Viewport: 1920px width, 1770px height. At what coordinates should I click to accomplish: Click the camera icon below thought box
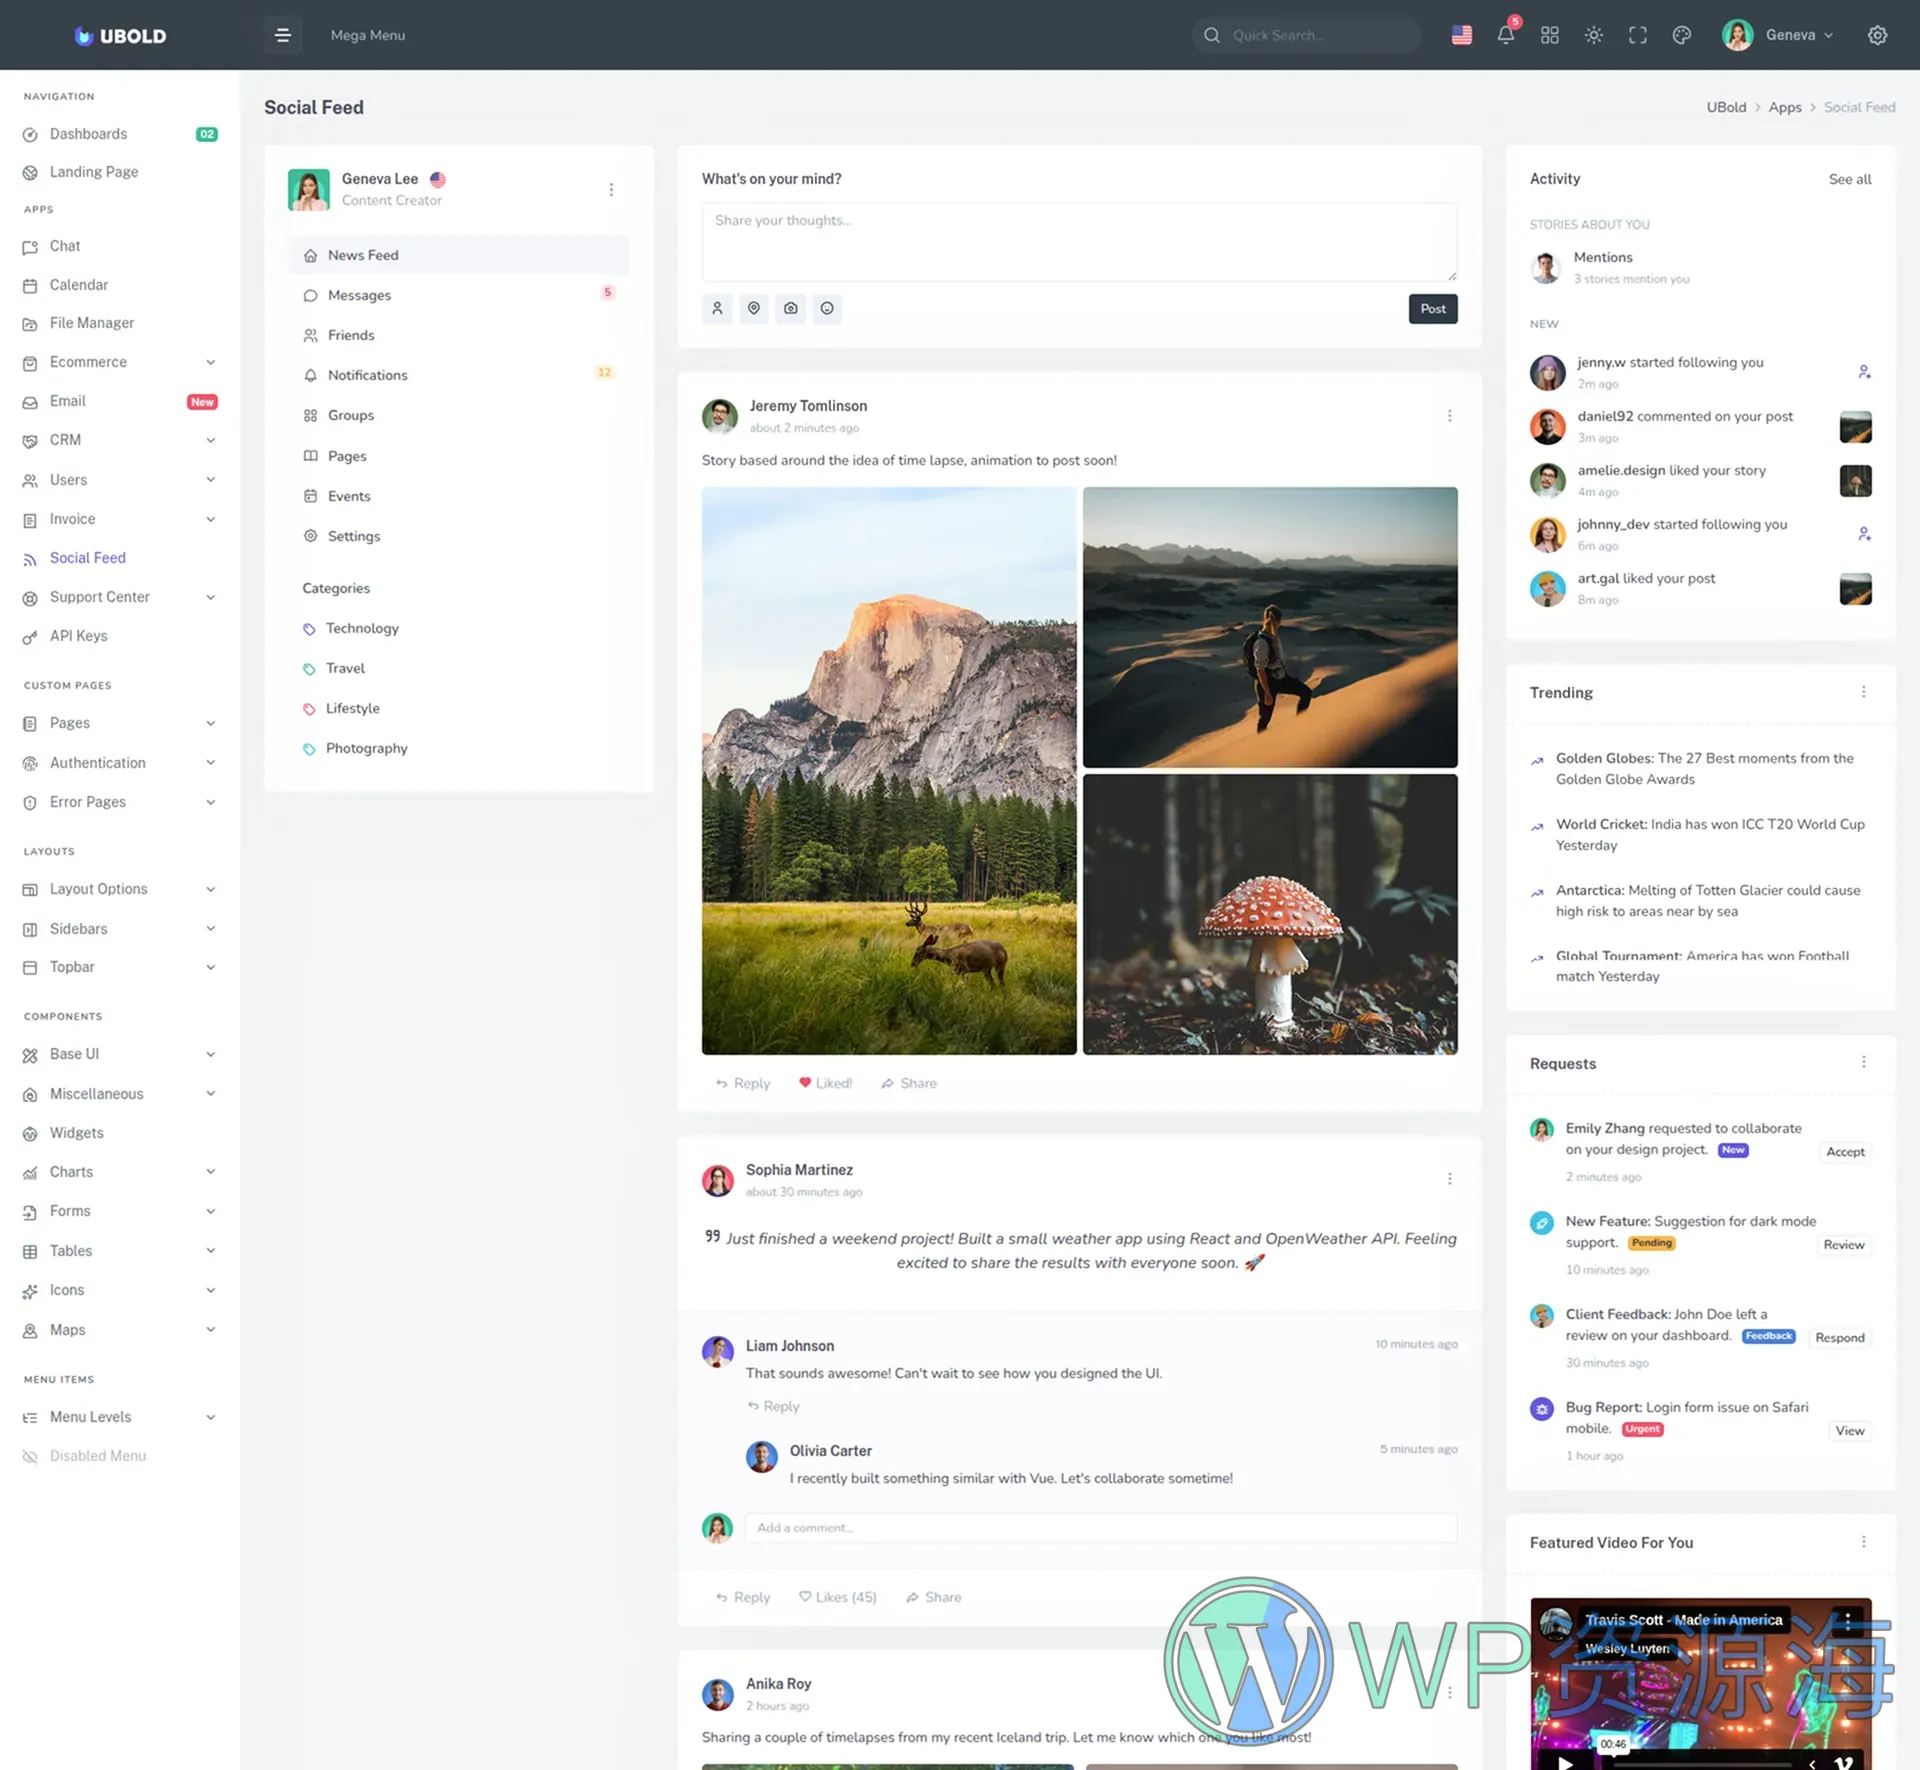tap(790, 308)
